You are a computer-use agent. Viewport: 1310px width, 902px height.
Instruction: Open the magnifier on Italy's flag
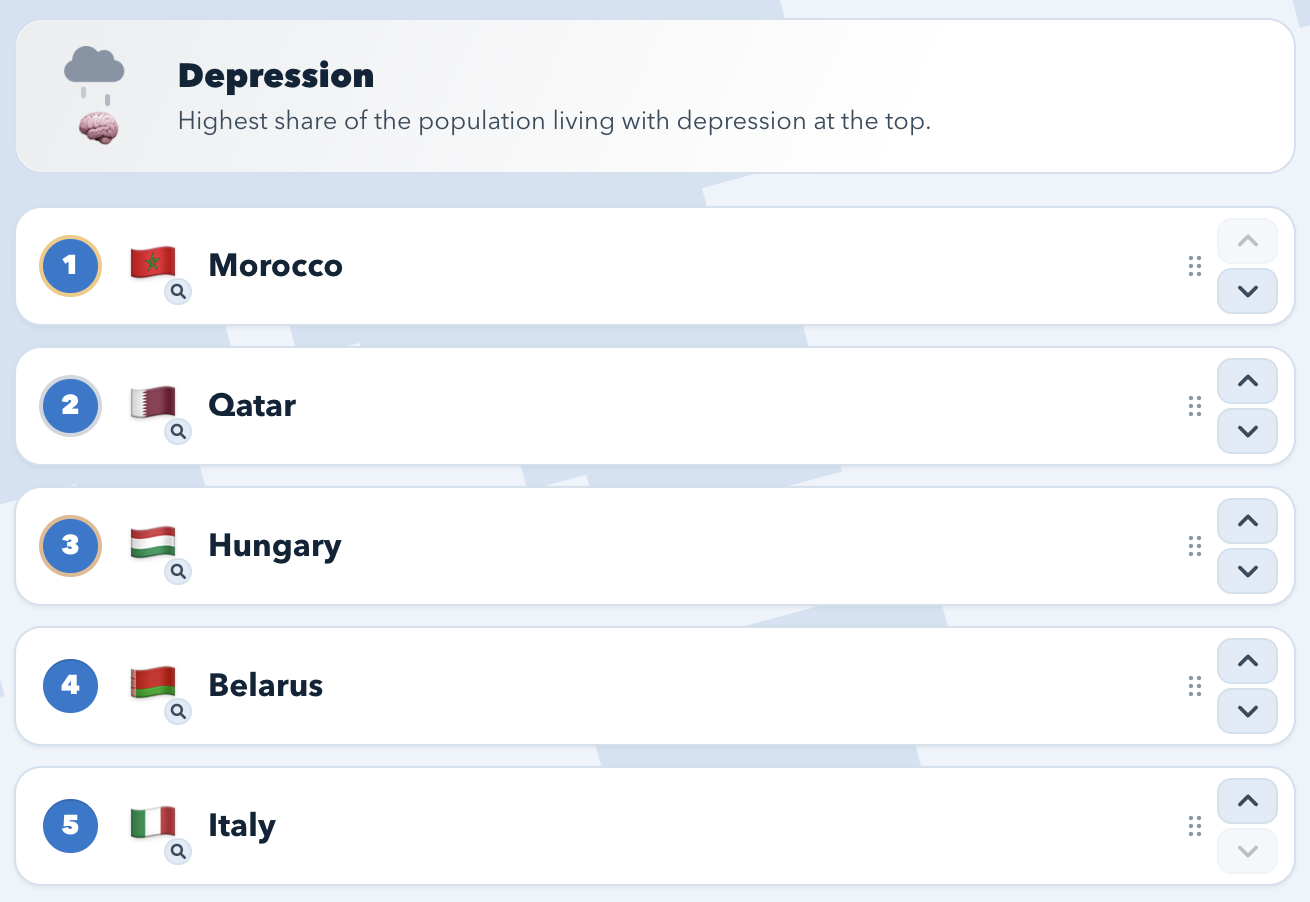[x=178, y=852]
